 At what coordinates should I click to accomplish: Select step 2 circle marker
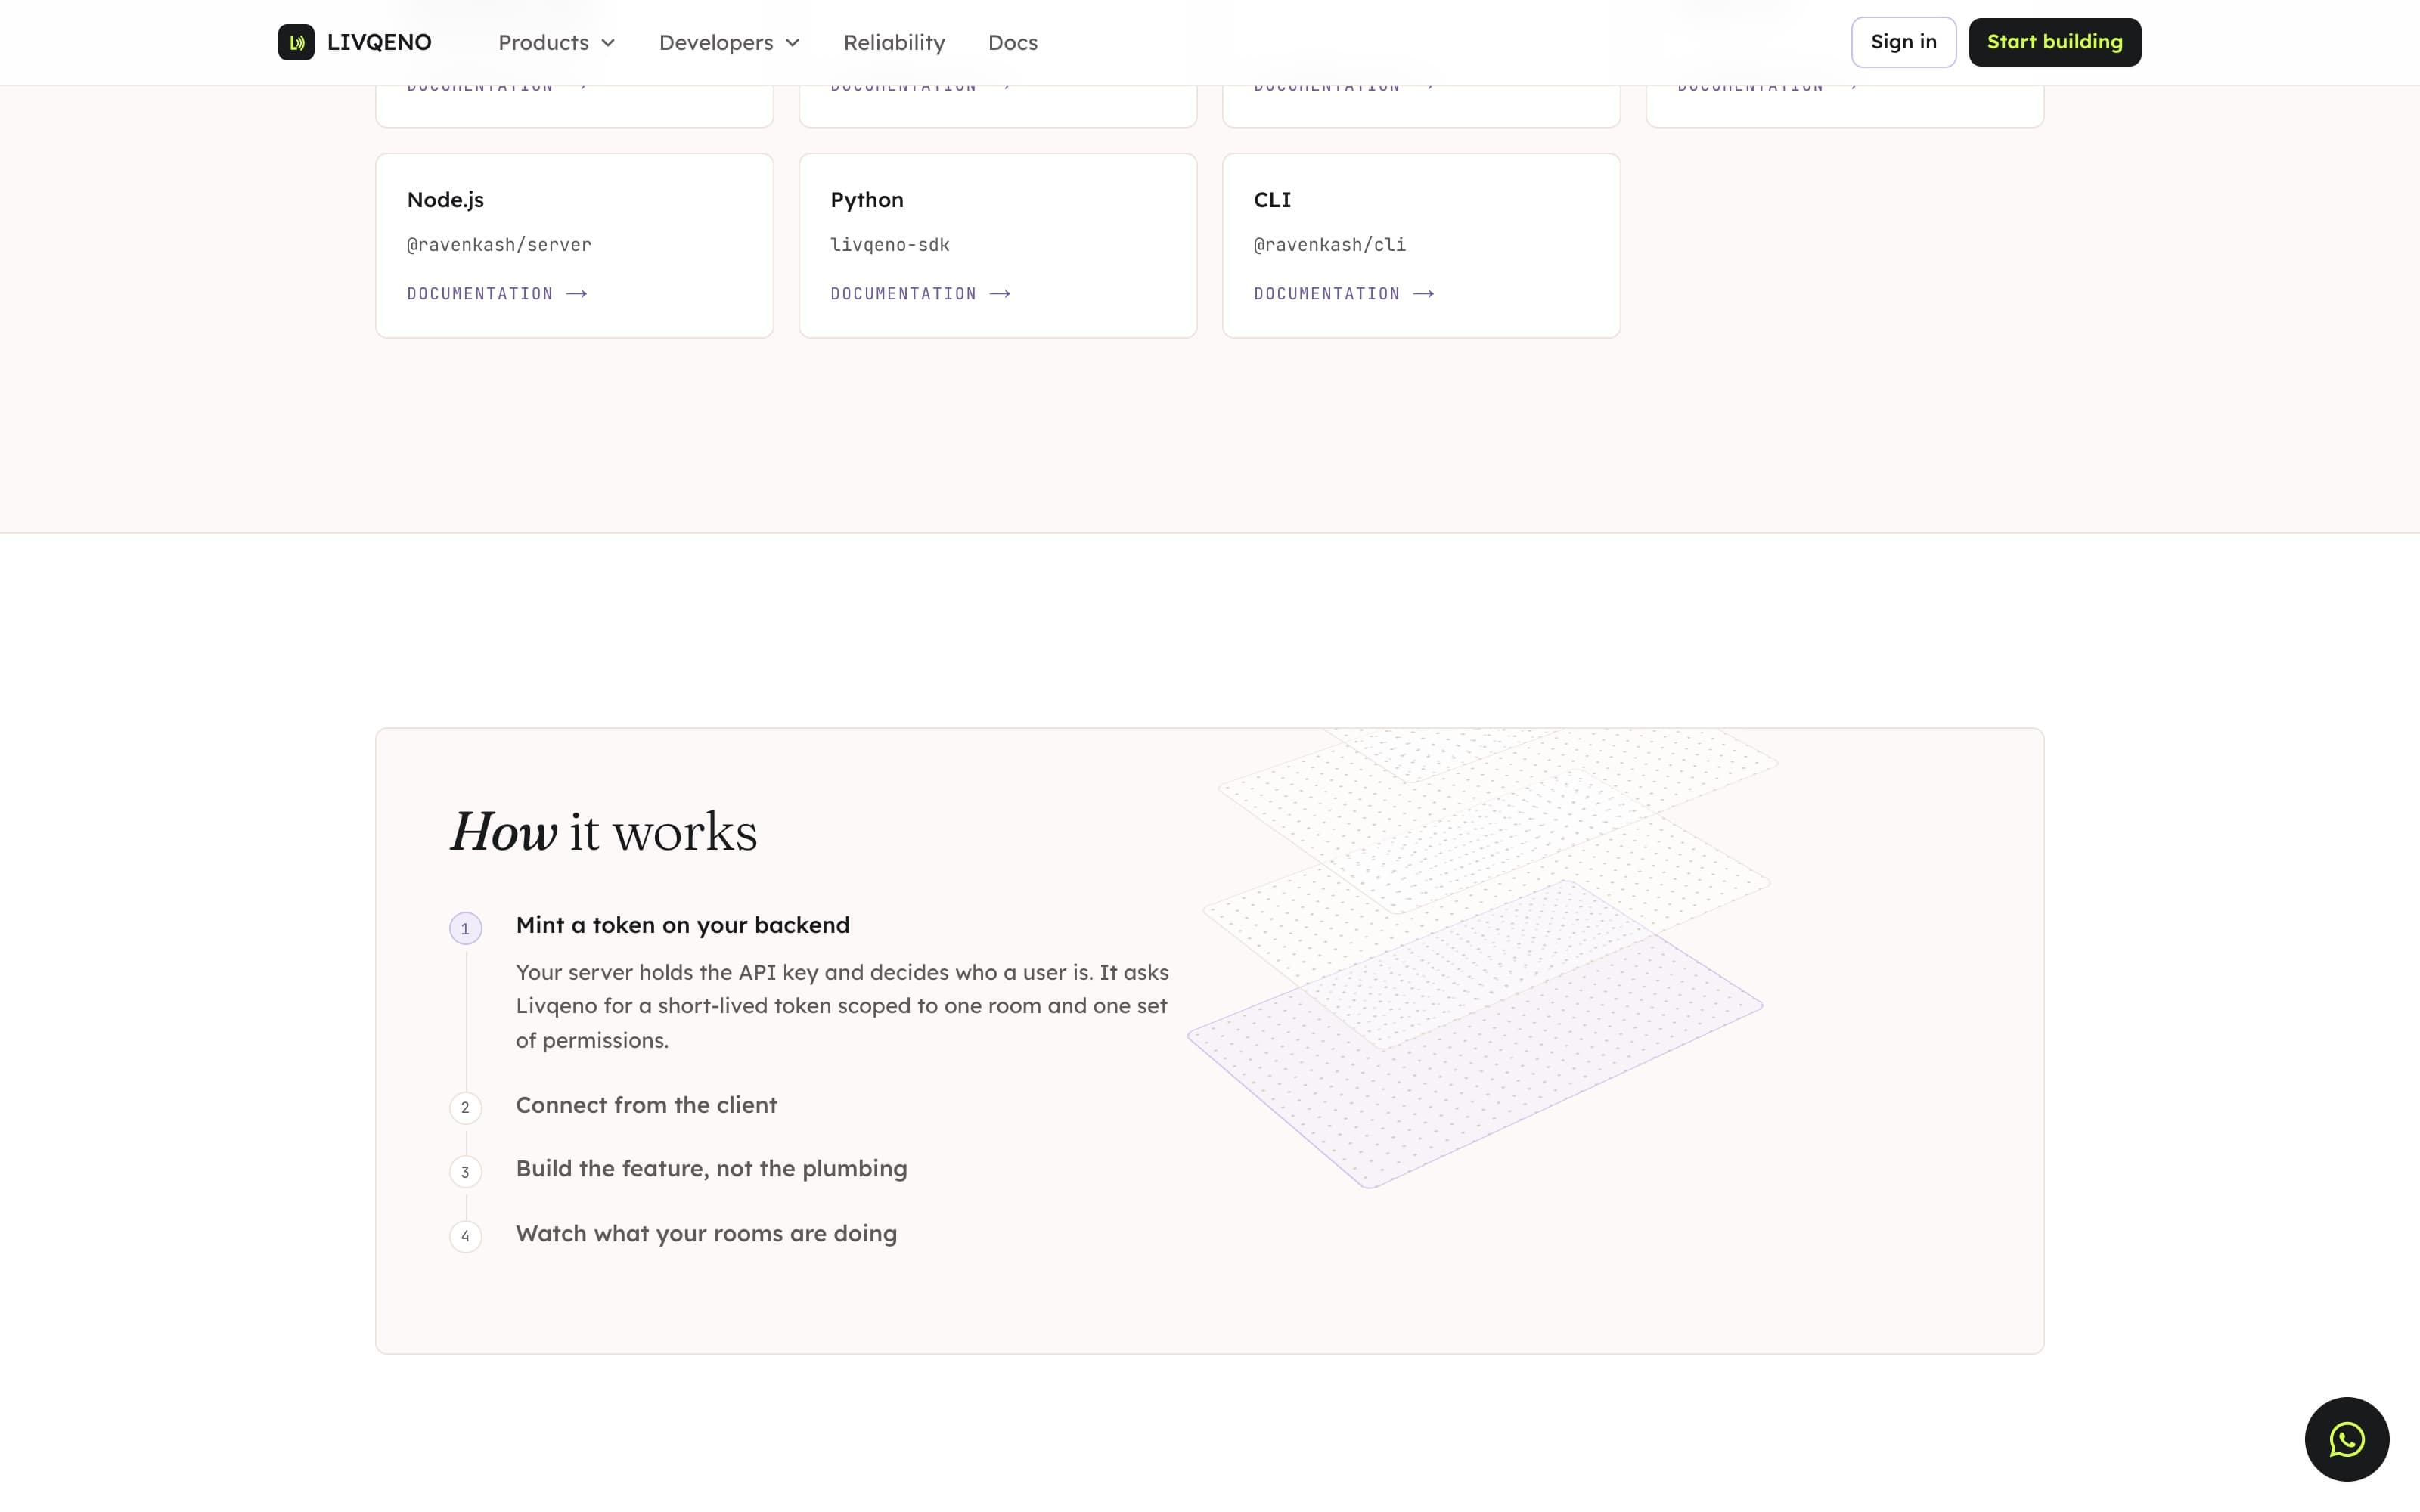465,1108
